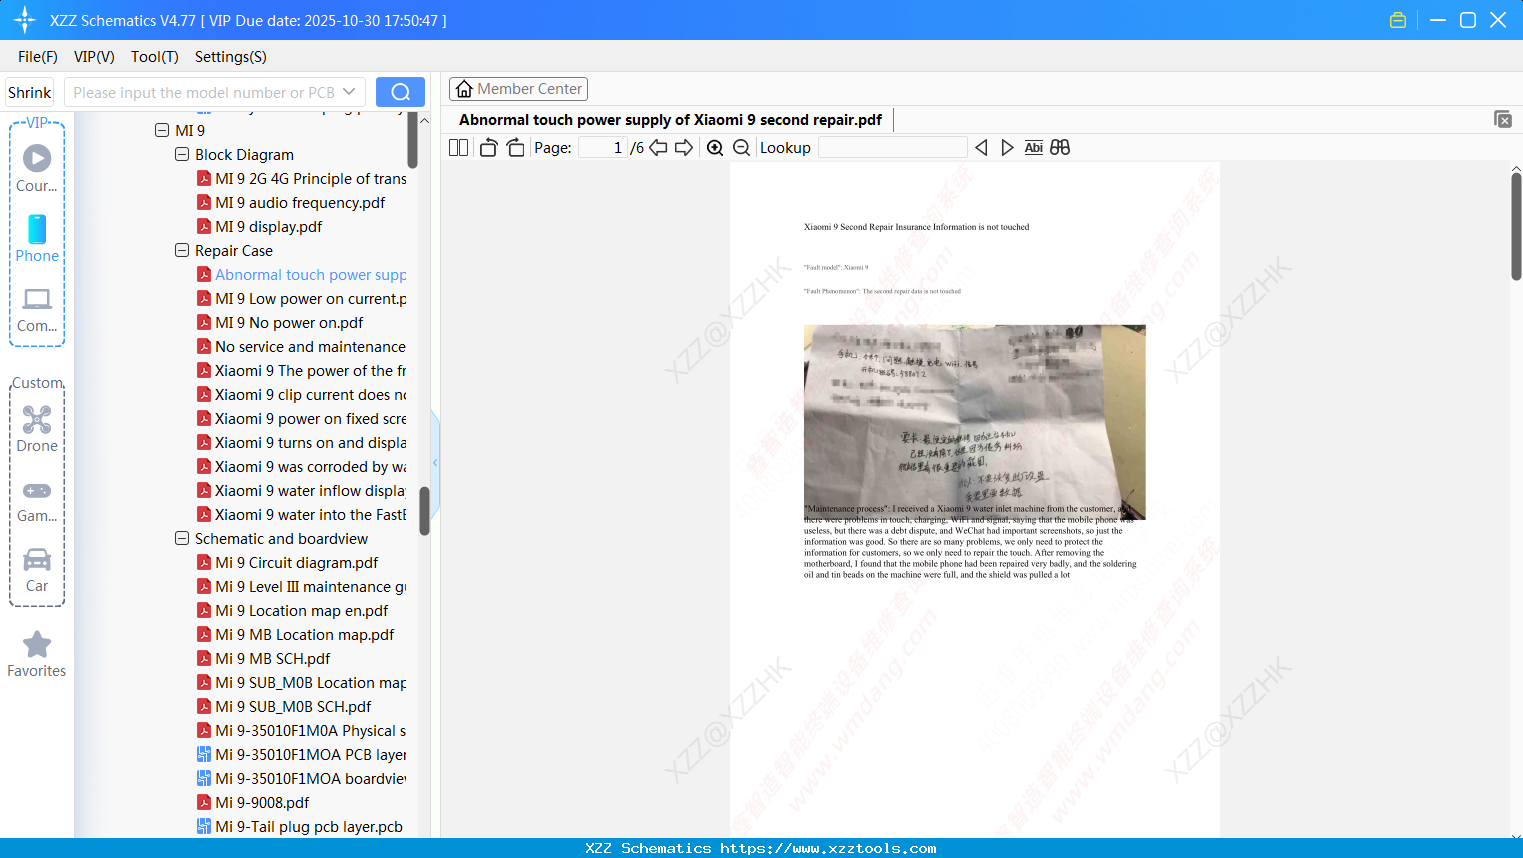
Task: Select the Abnormal touch power supply tab
Action: [x=670, y=120]
